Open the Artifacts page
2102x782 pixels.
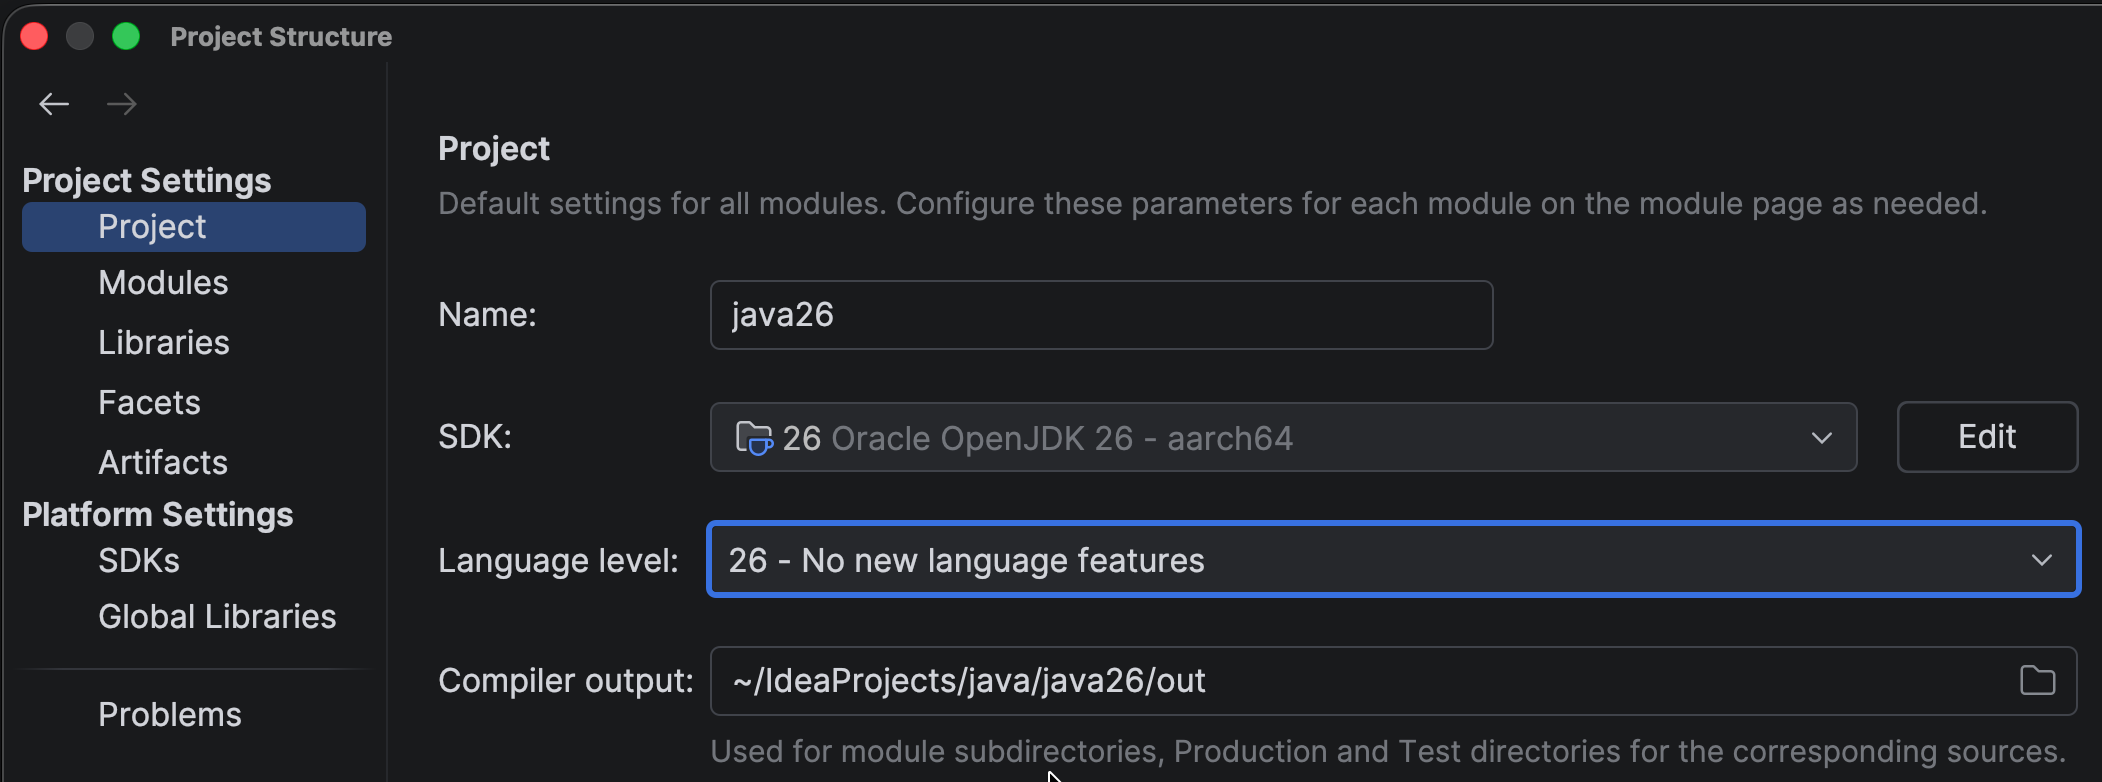point(163,463)
